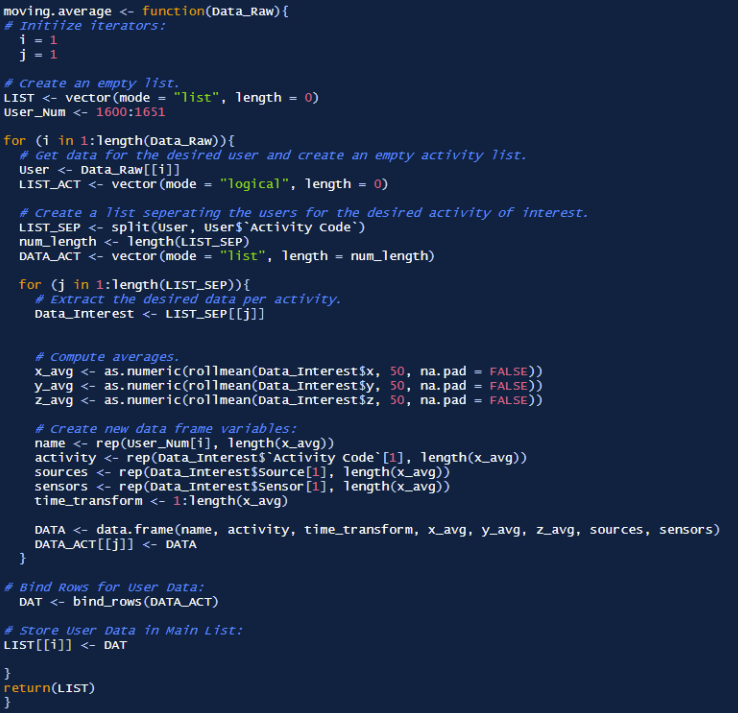
Task: Click the 'time_transform <- 1:length(x_avg)' line
Action: point(161,501)
